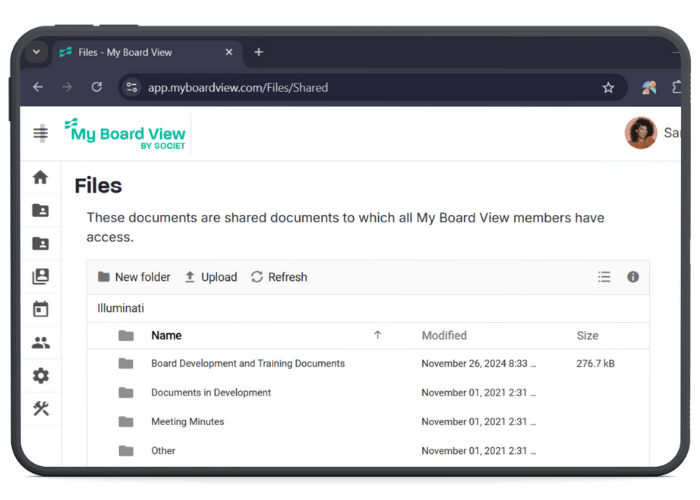700x500 pixels.
Task: Open the tools wrench-and-hammer sidebar icon
Action: [41, 408]
